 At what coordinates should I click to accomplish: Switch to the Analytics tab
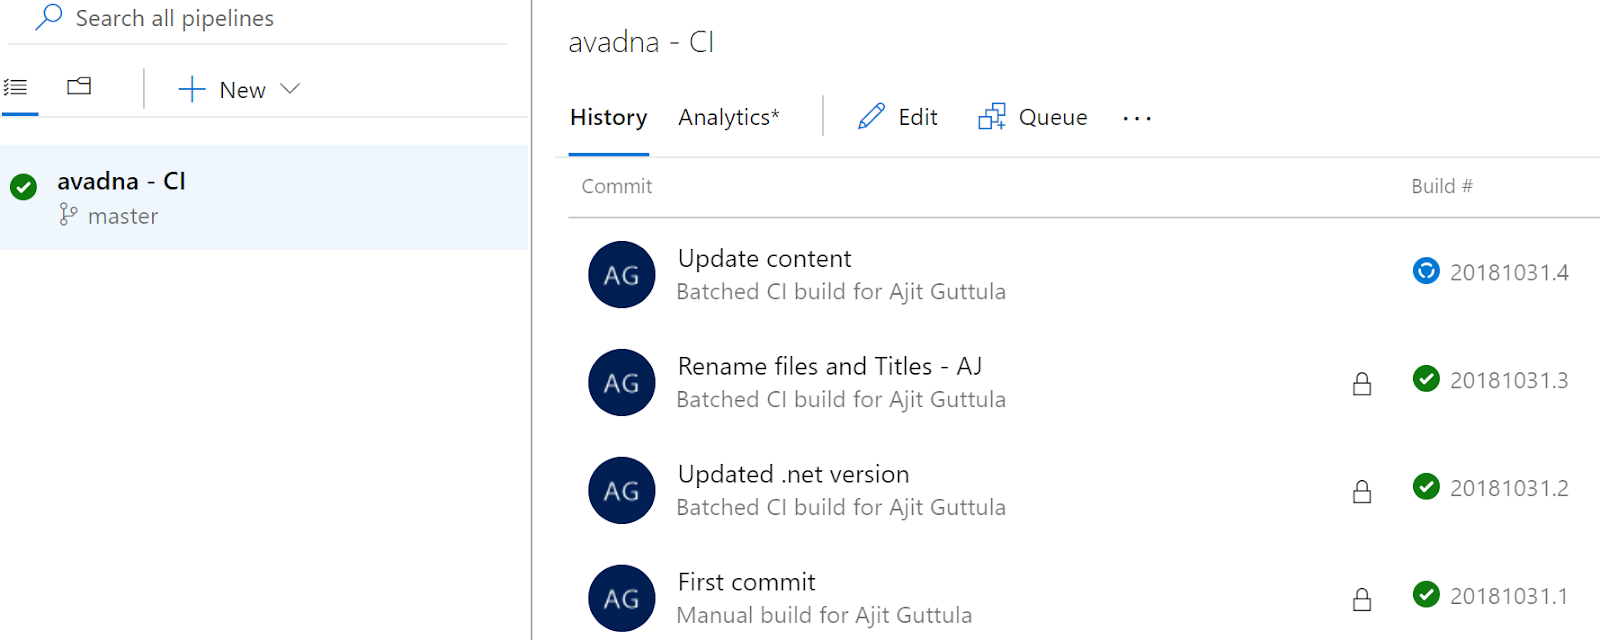point(728,116)
